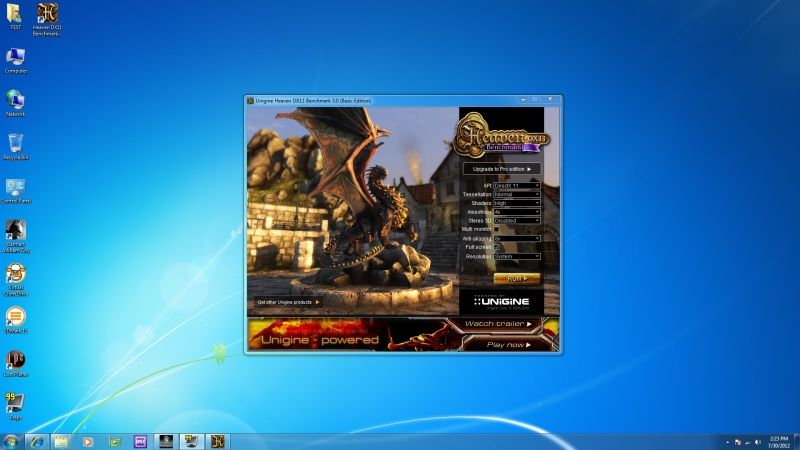Image resolution: width=800 pixels, height=450 pixels.
Task: Click the Heaven DX11 Benchmark logo
Action: coord(501,134)
